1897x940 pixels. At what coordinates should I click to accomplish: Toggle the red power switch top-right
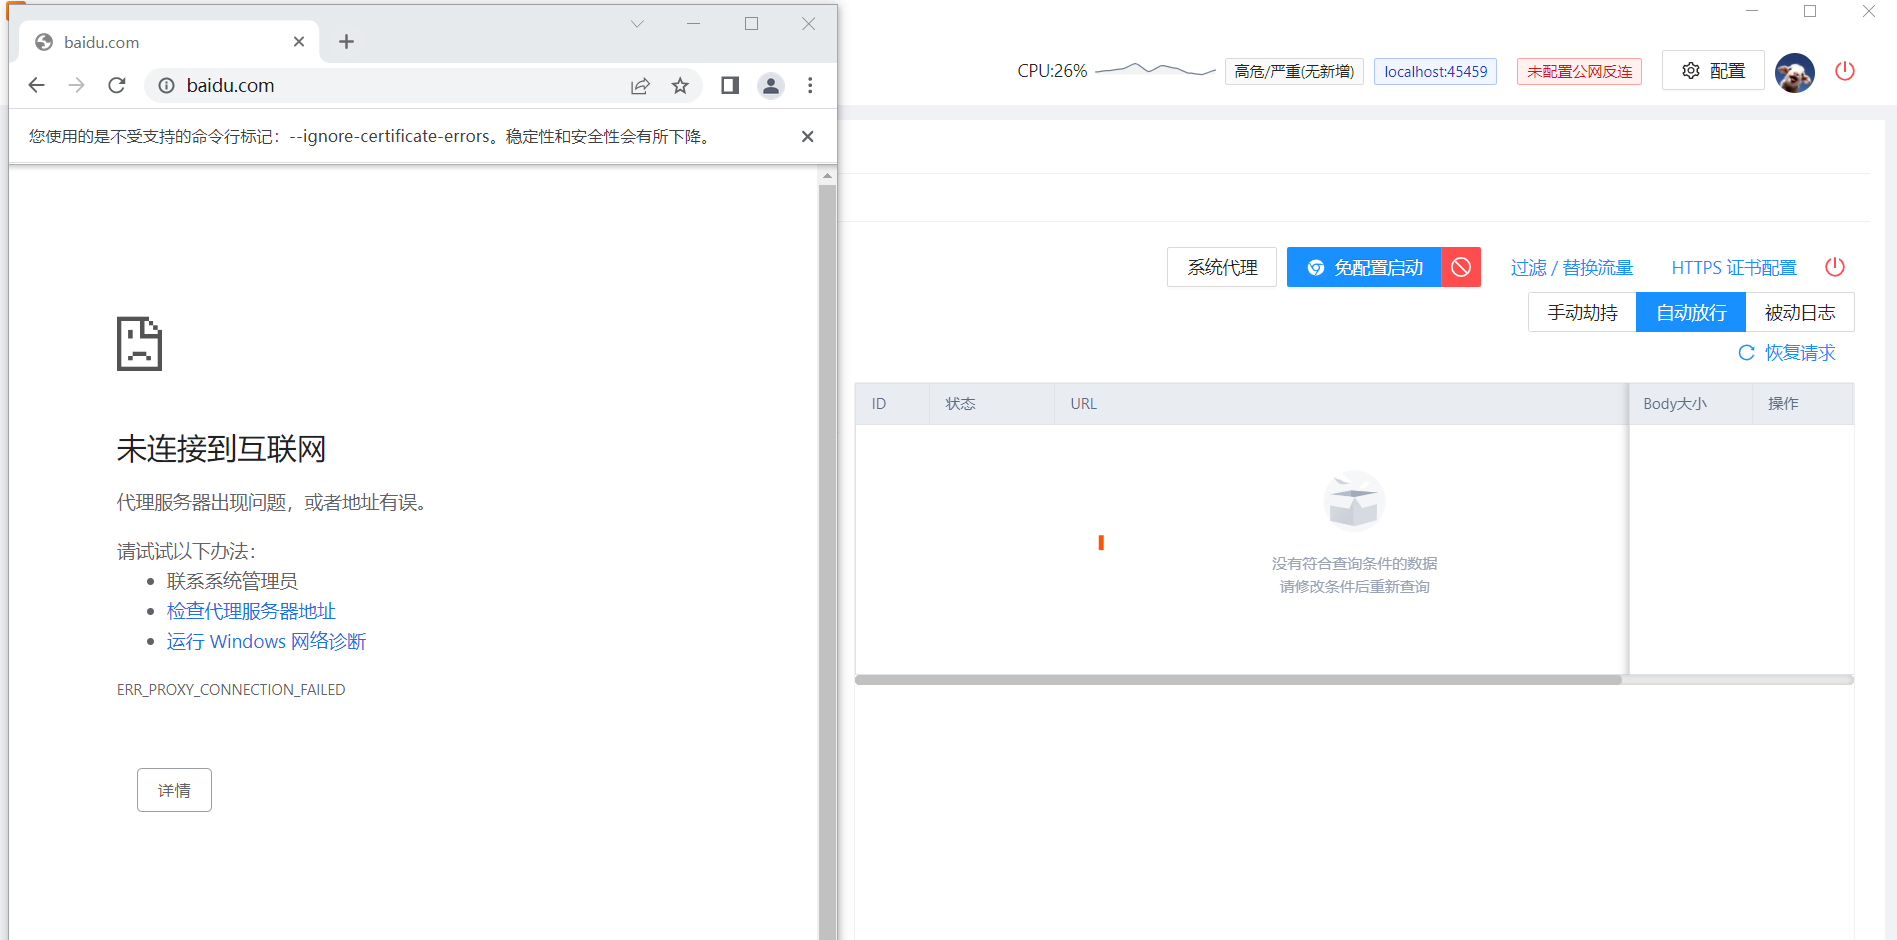point(1845,71)
